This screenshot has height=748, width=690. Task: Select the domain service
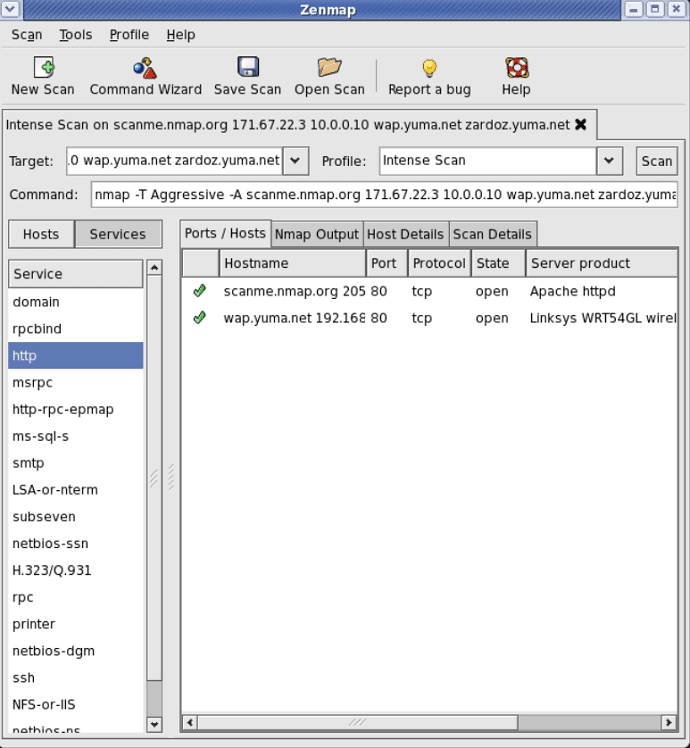point(75,302)
